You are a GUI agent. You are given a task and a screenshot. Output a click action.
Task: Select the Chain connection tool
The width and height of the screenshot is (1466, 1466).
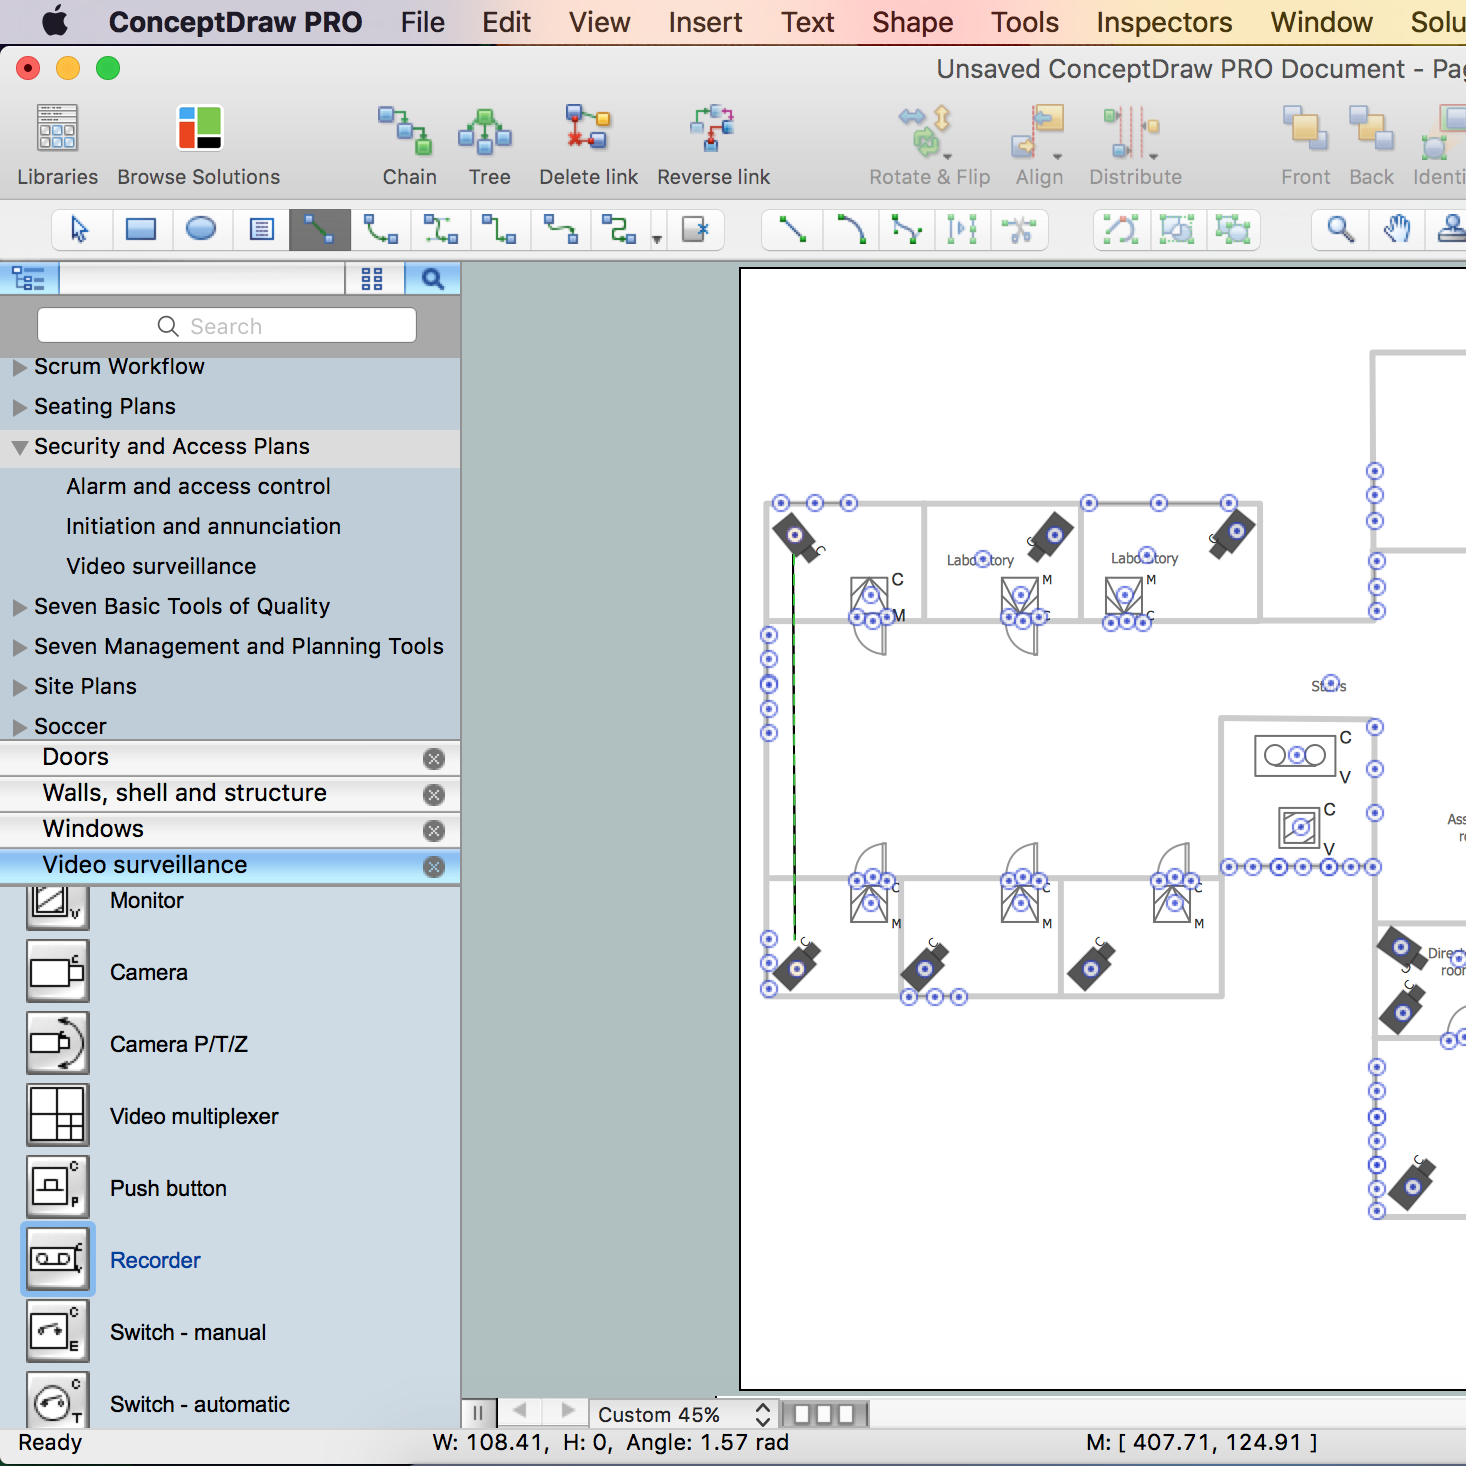pyautogui.click(x=408, y=131)
